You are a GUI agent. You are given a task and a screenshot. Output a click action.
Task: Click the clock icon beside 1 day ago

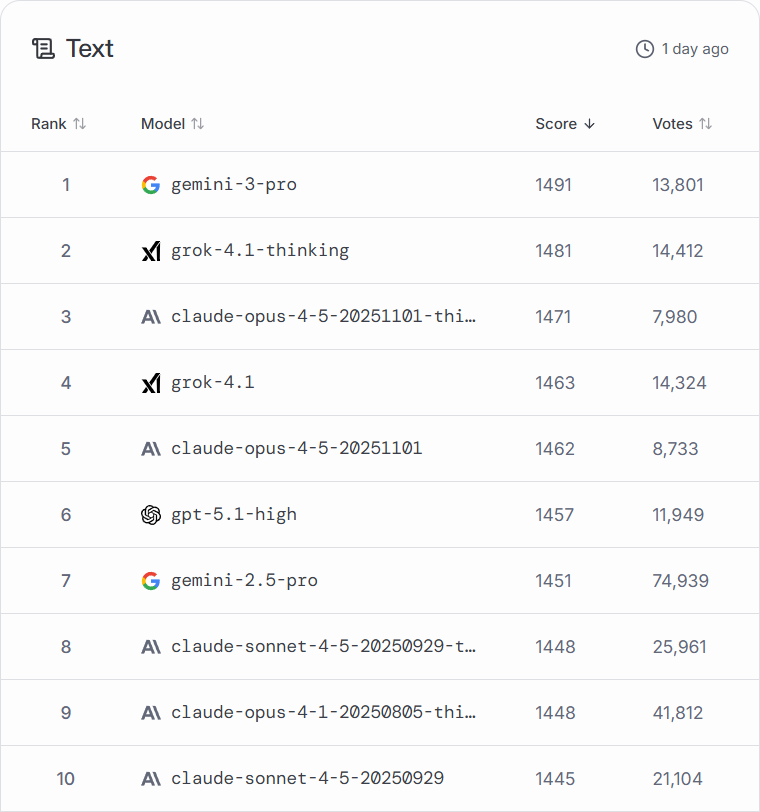[x=645, y=49]
